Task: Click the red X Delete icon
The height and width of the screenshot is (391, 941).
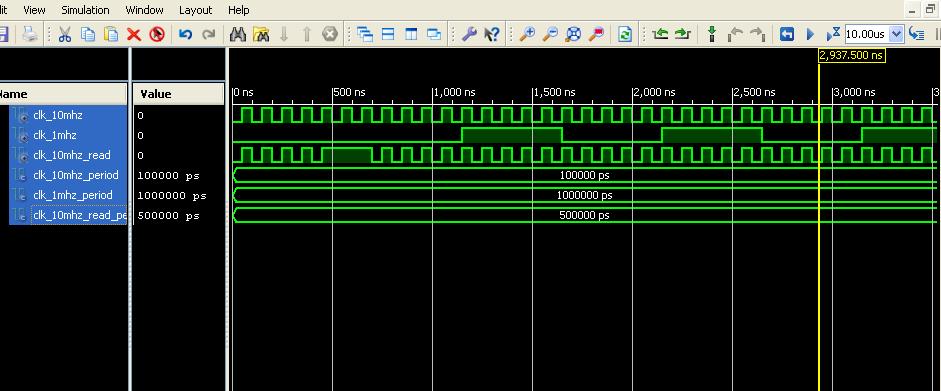Action: point(133,34)
